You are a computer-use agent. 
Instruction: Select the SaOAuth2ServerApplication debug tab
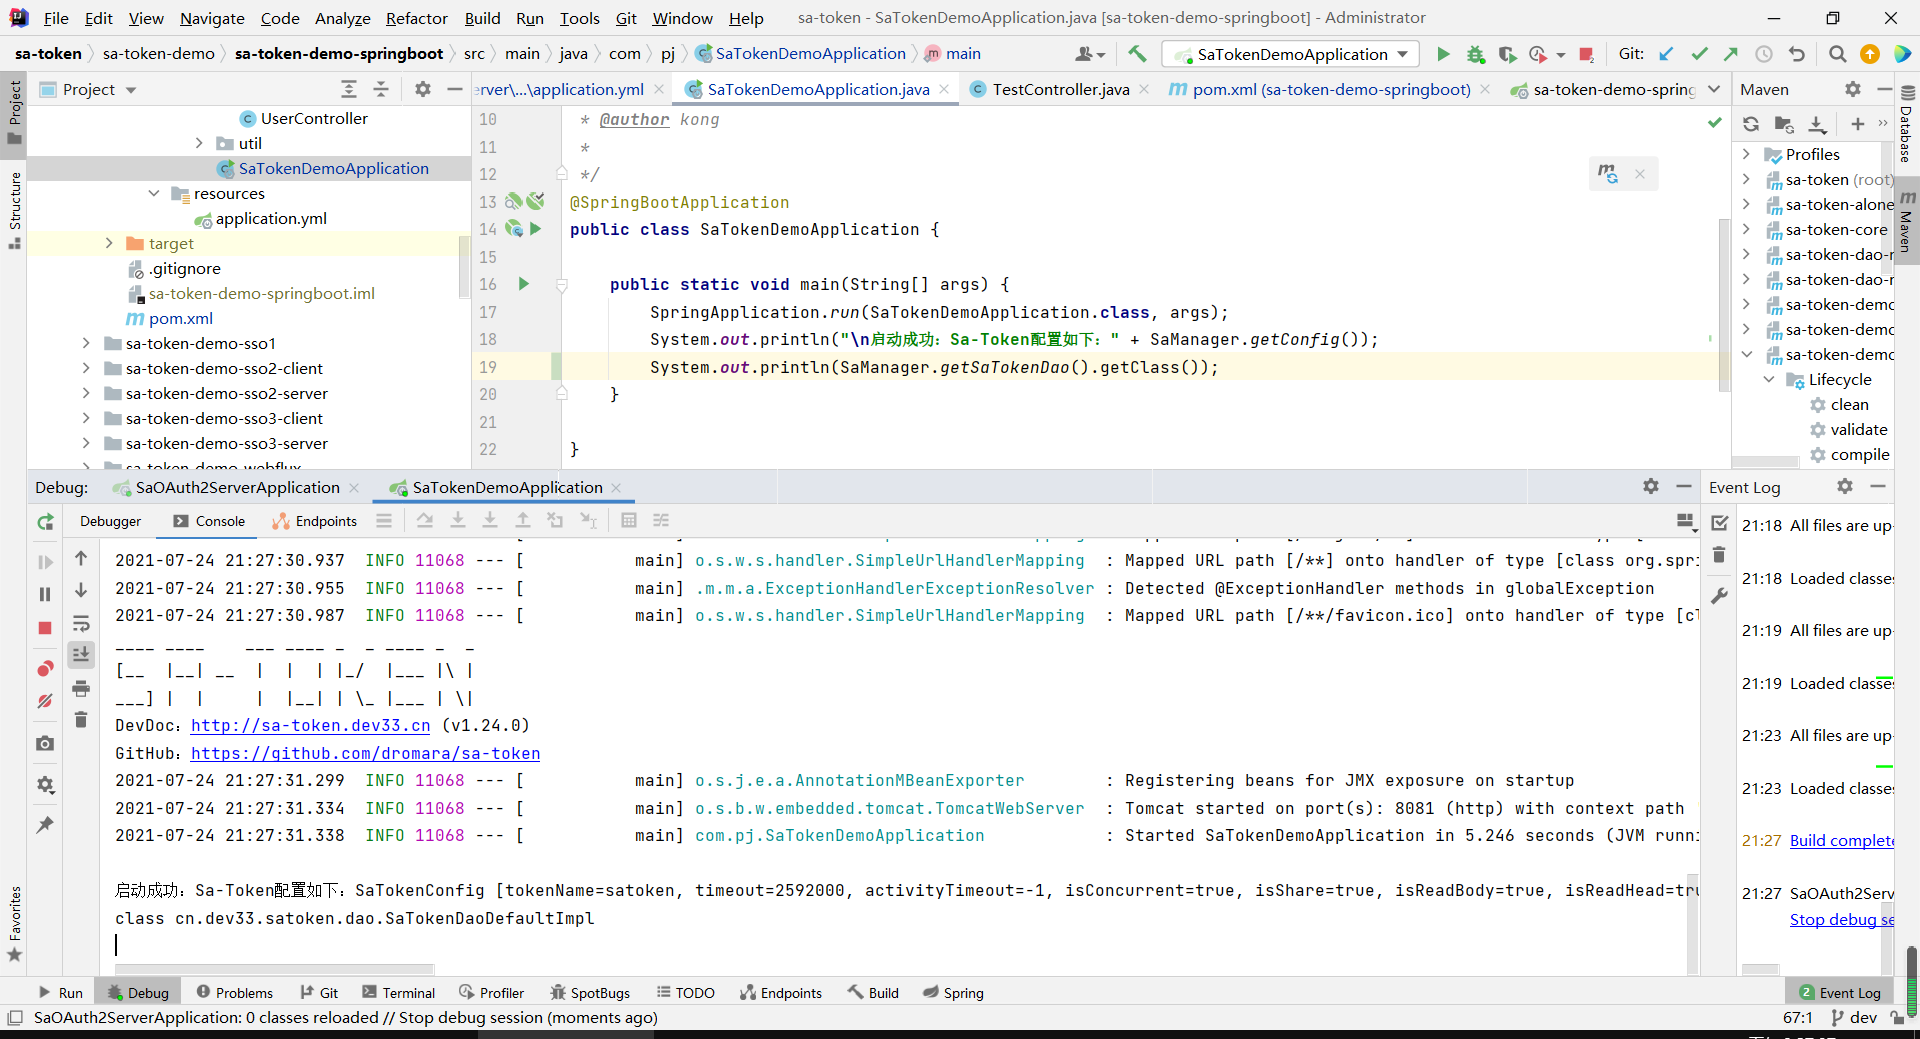coord(237,487)
